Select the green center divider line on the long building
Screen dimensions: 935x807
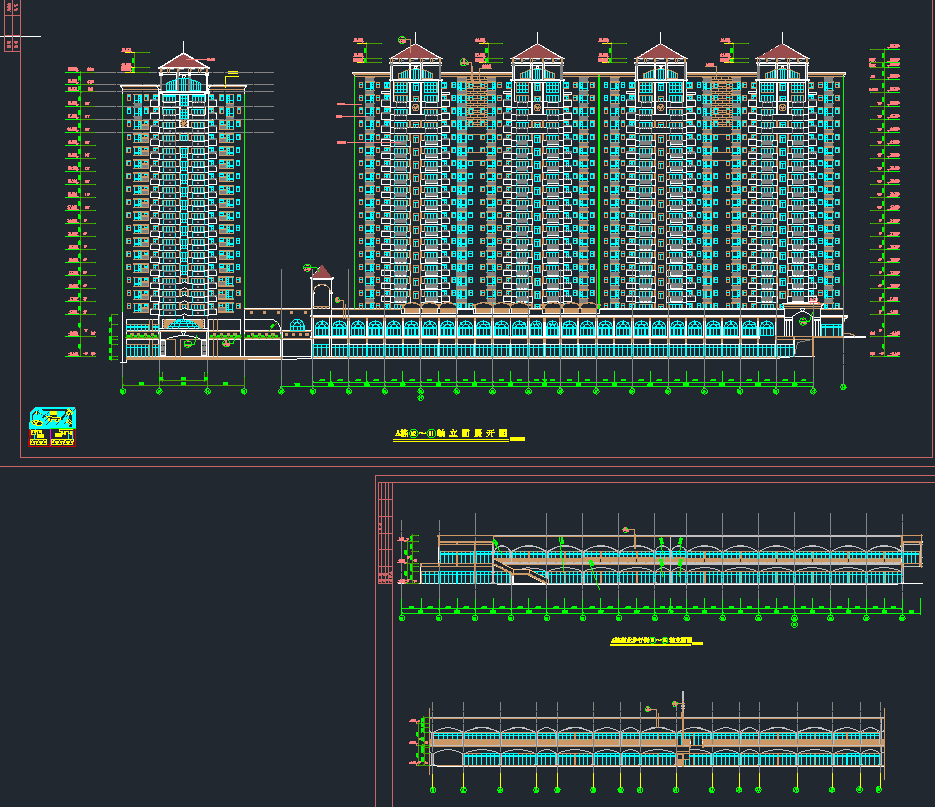pos(599,191)
